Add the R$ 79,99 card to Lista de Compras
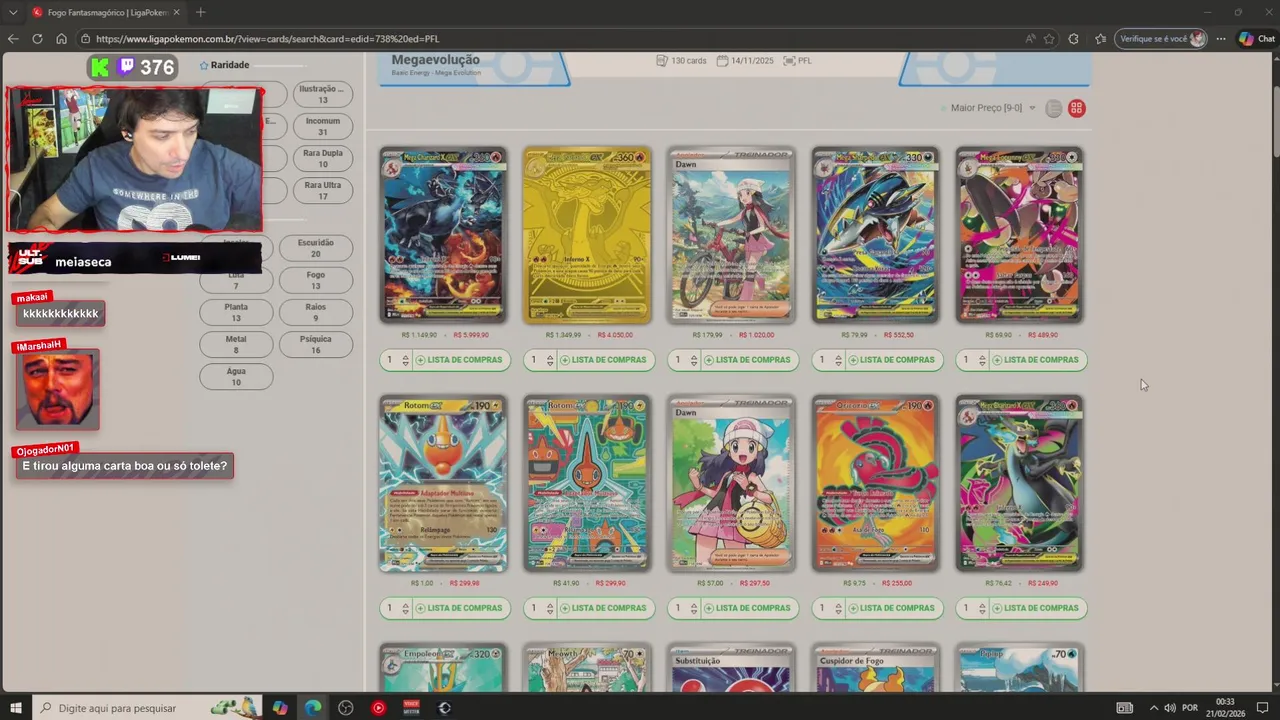This screenshot has height=720, width=1280. [x=891, y=360]
